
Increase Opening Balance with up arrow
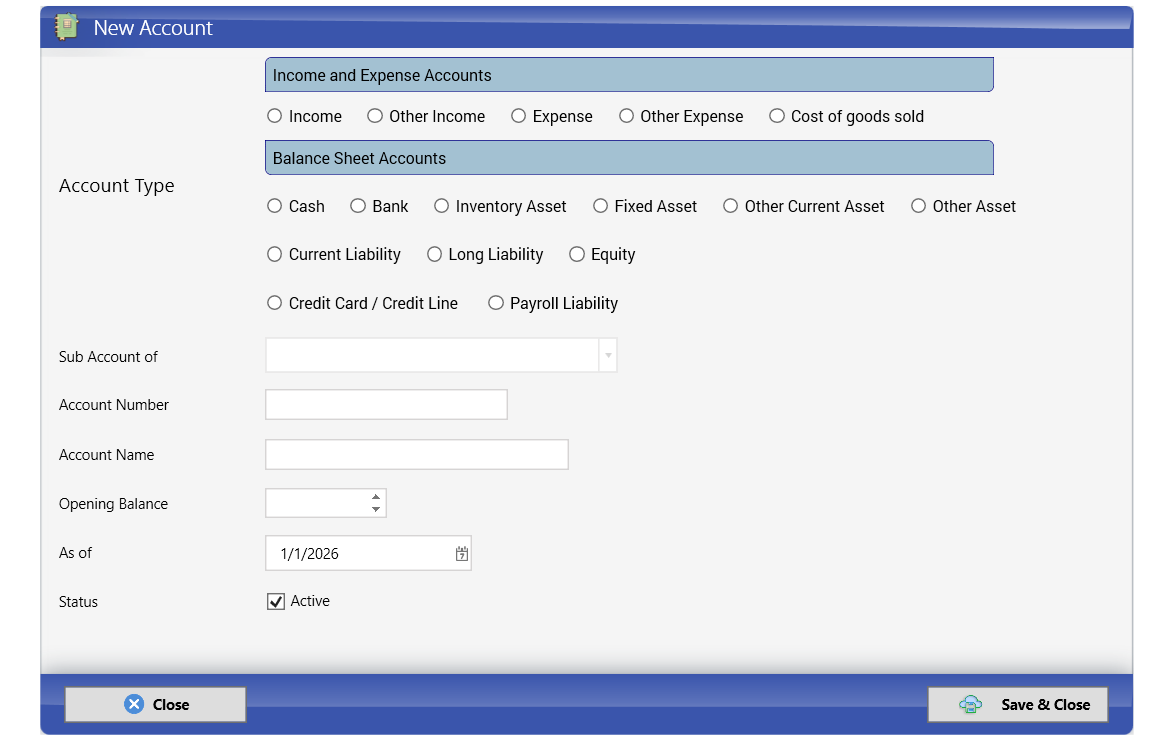(x=376, y=497)
